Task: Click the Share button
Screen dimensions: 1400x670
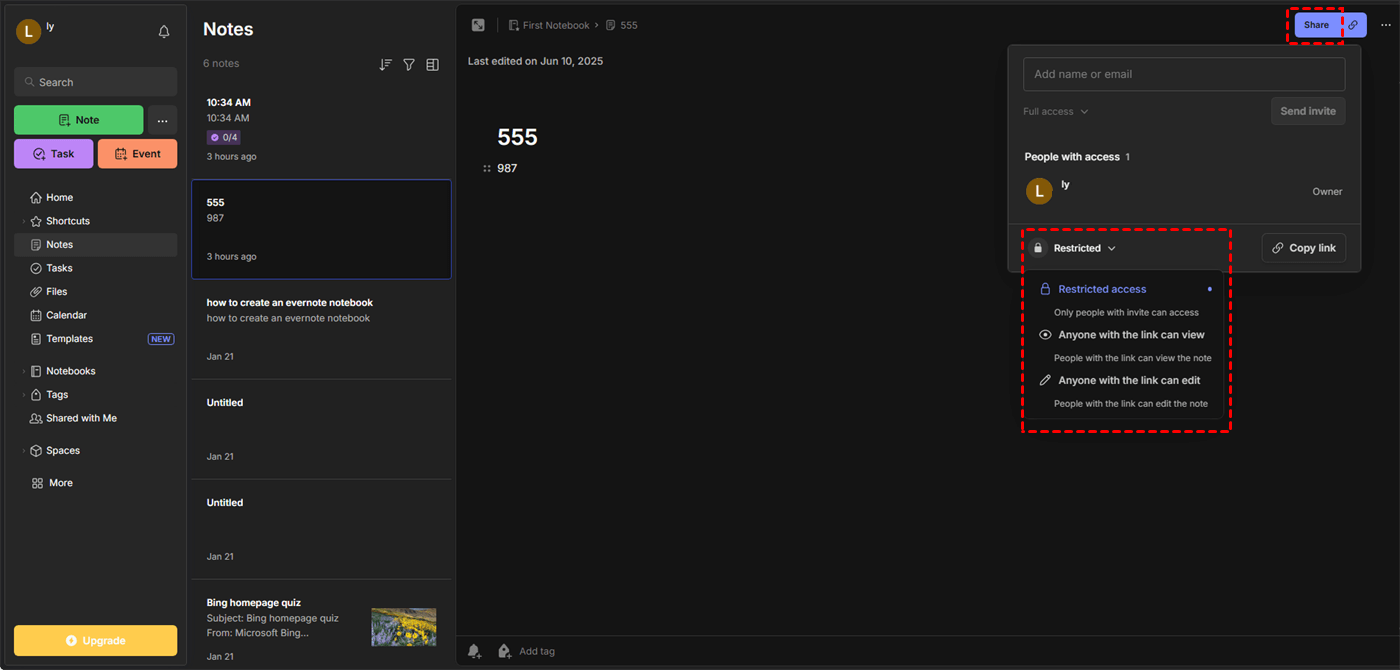Action: point(1316,25)
